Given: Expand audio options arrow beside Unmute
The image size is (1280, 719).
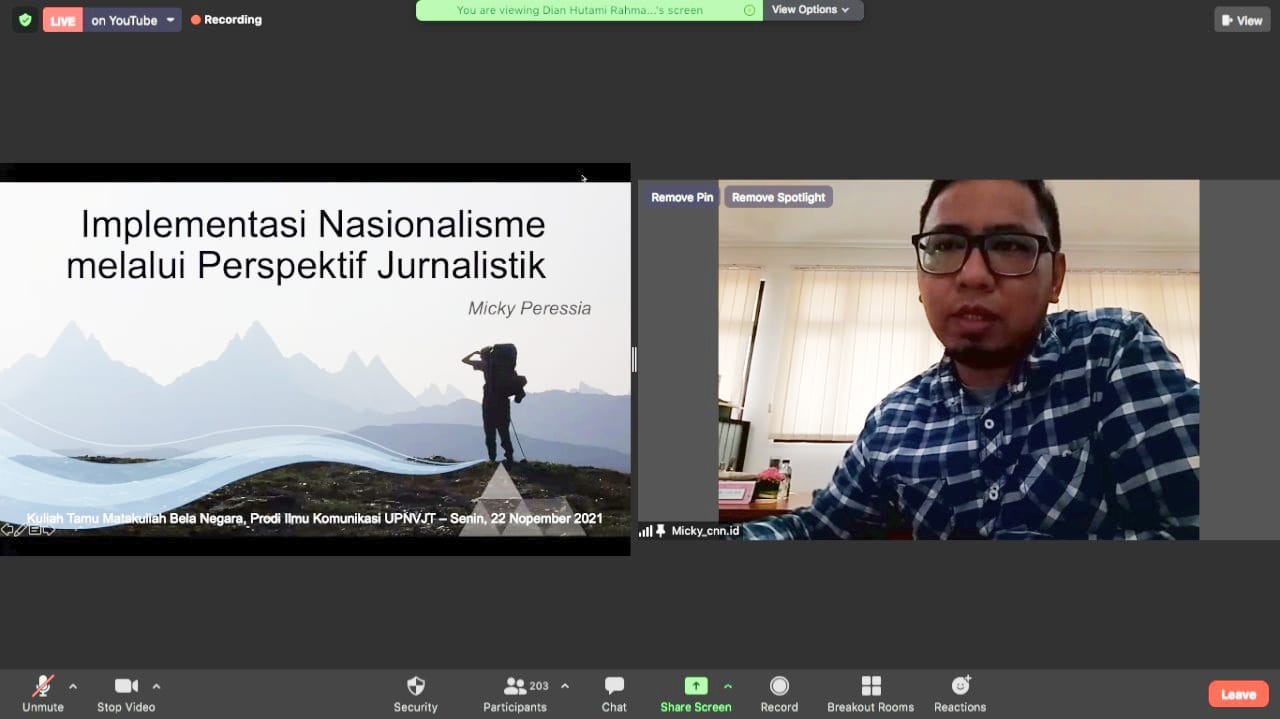Looking at the screenshot, I should pos(73,686).
